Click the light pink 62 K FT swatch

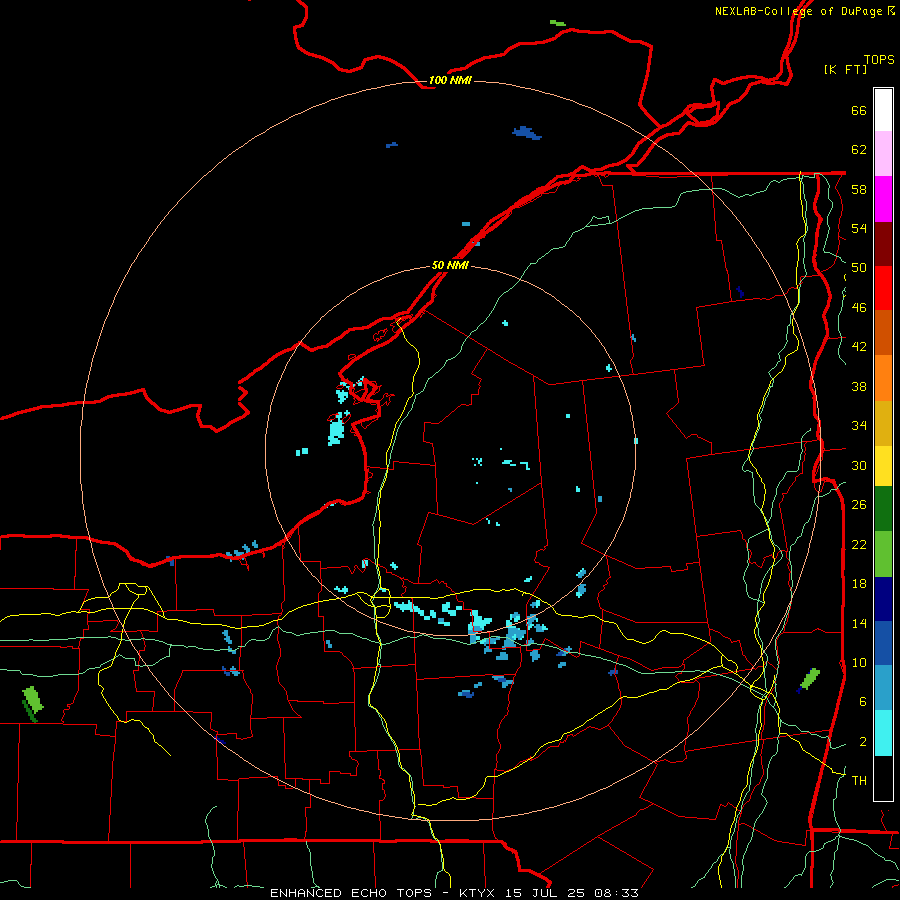pyautogui.click(x=883, y=154)
